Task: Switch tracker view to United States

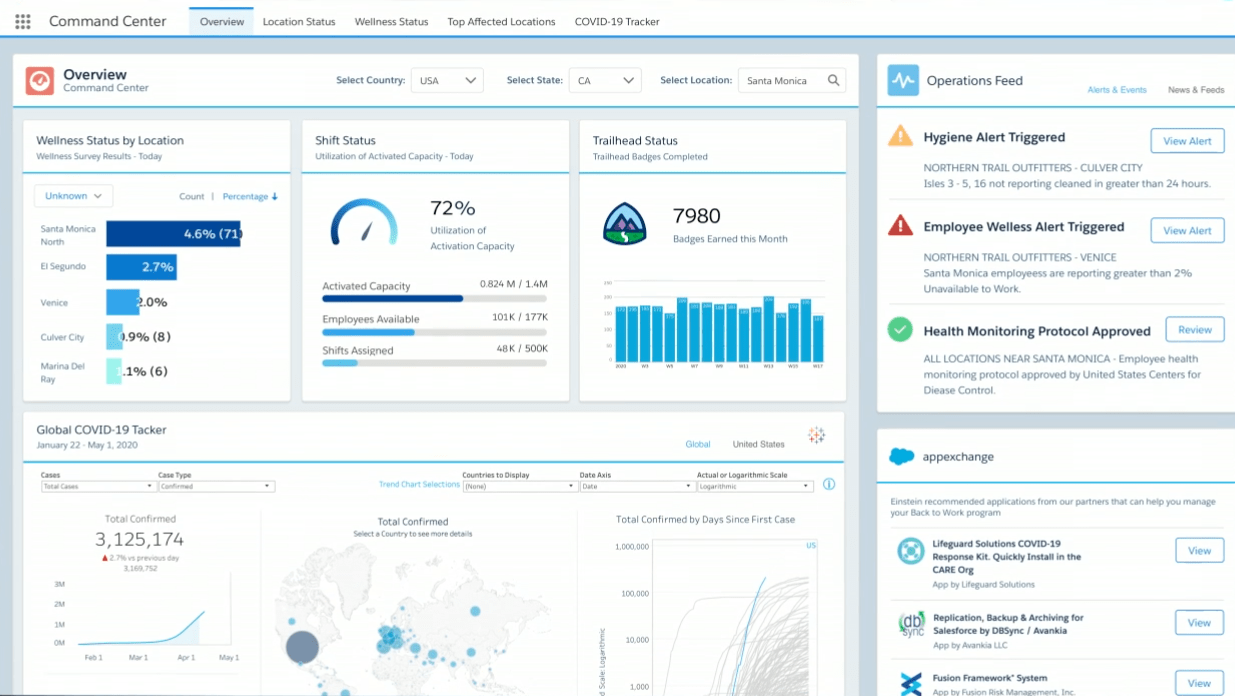Action: pos(758,444)
